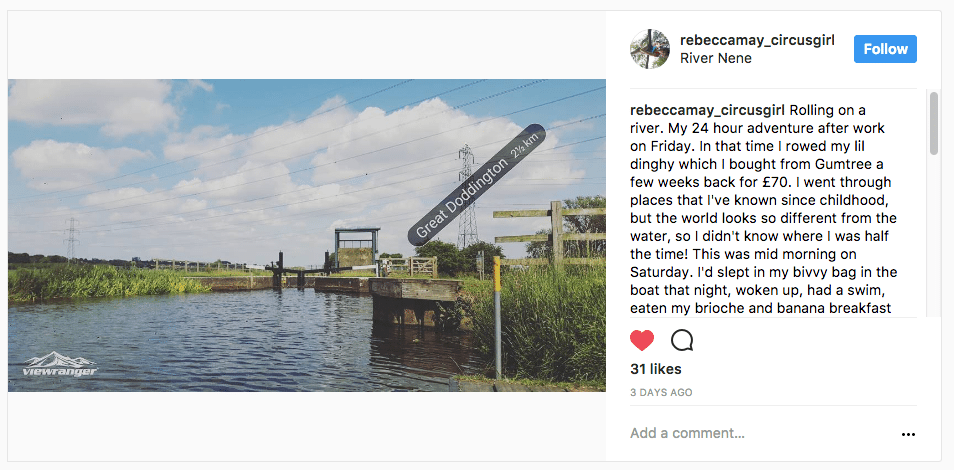This screenshot has height=470, width=954.
Task: Click the bold username starting the caption
Action: coord(707,110)
